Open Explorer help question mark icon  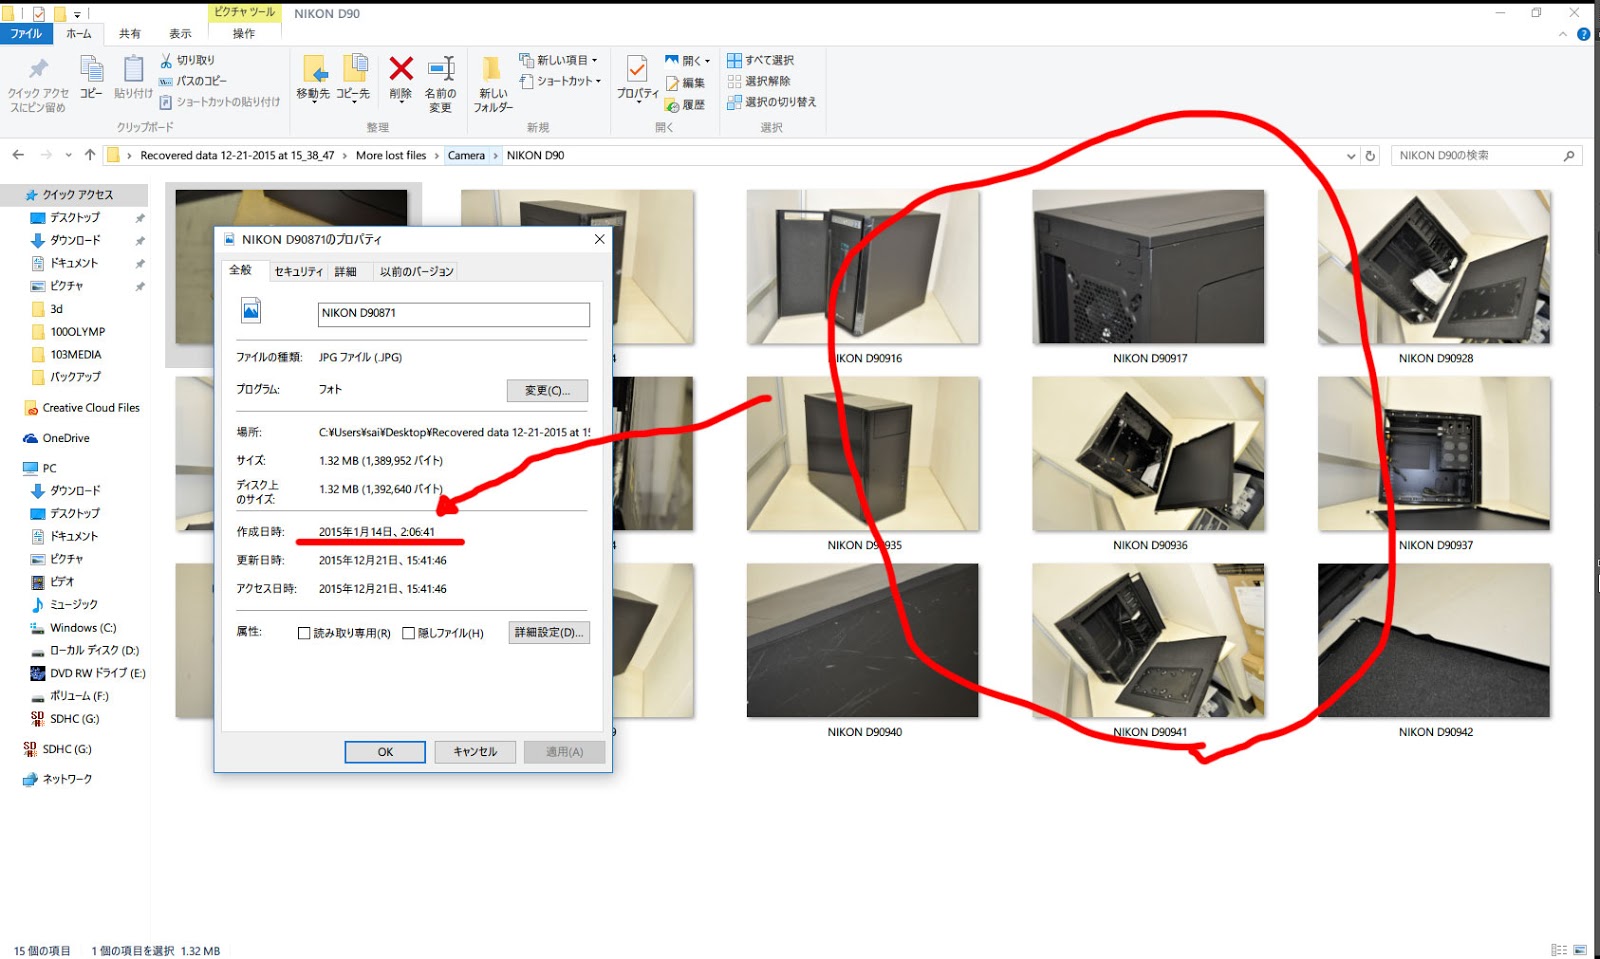pos(1583,34)
